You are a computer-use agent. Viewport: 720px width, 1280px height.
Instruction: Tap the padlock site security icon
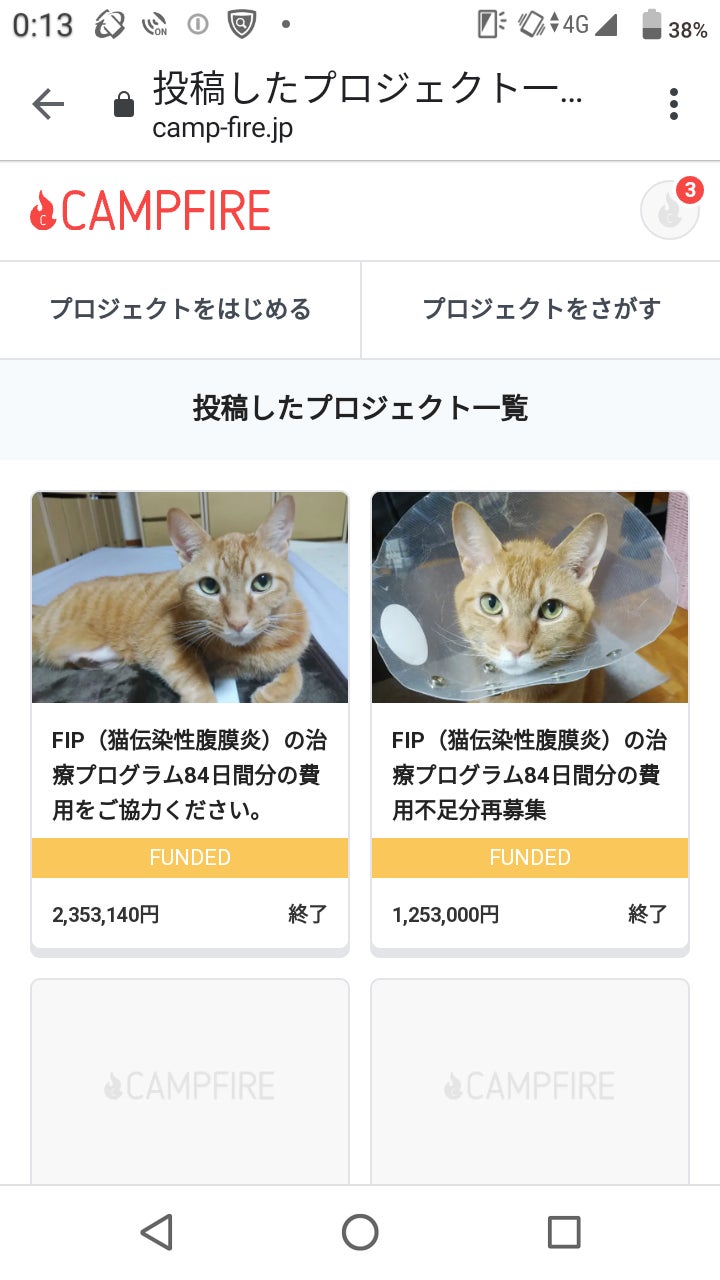coord(124,105)
